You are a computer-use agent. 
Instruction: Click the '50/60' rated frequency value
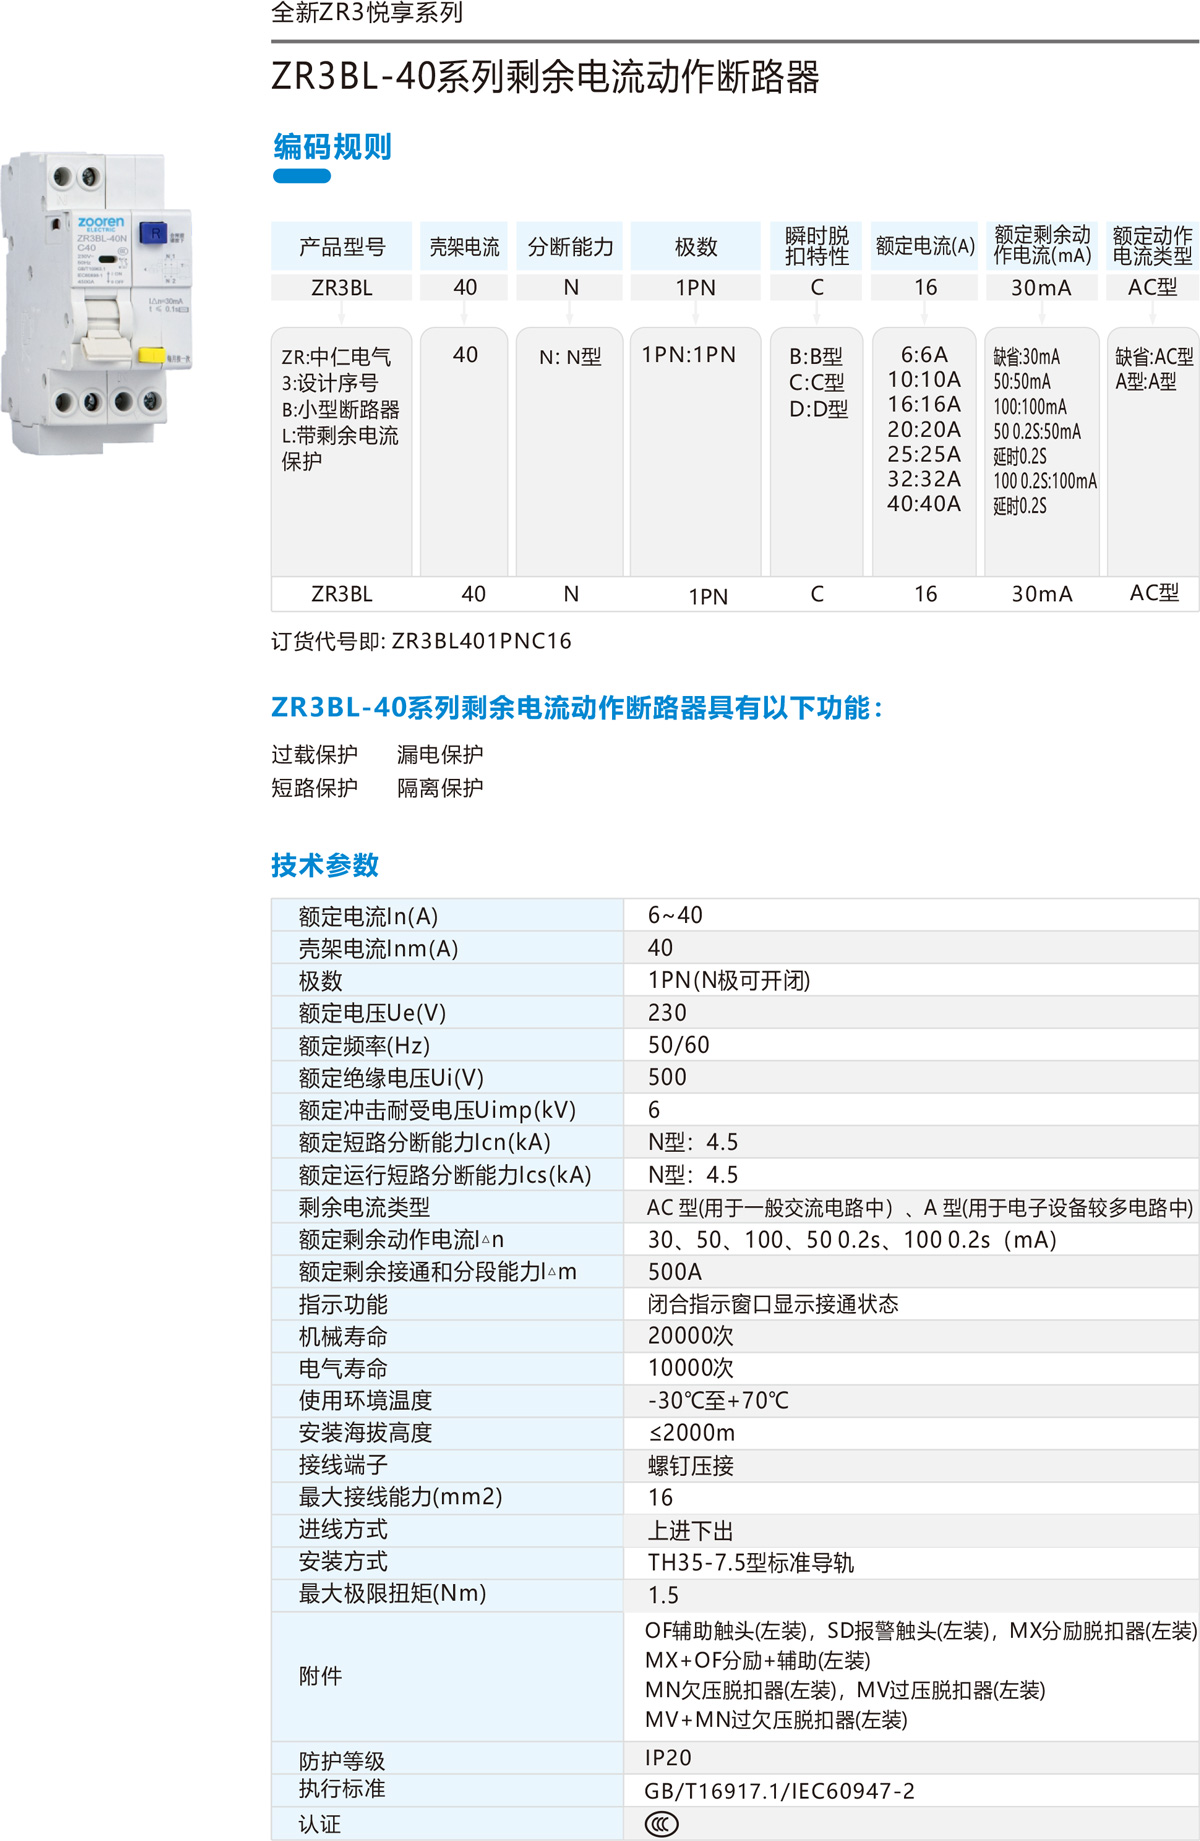click(x=678, y=1045)
